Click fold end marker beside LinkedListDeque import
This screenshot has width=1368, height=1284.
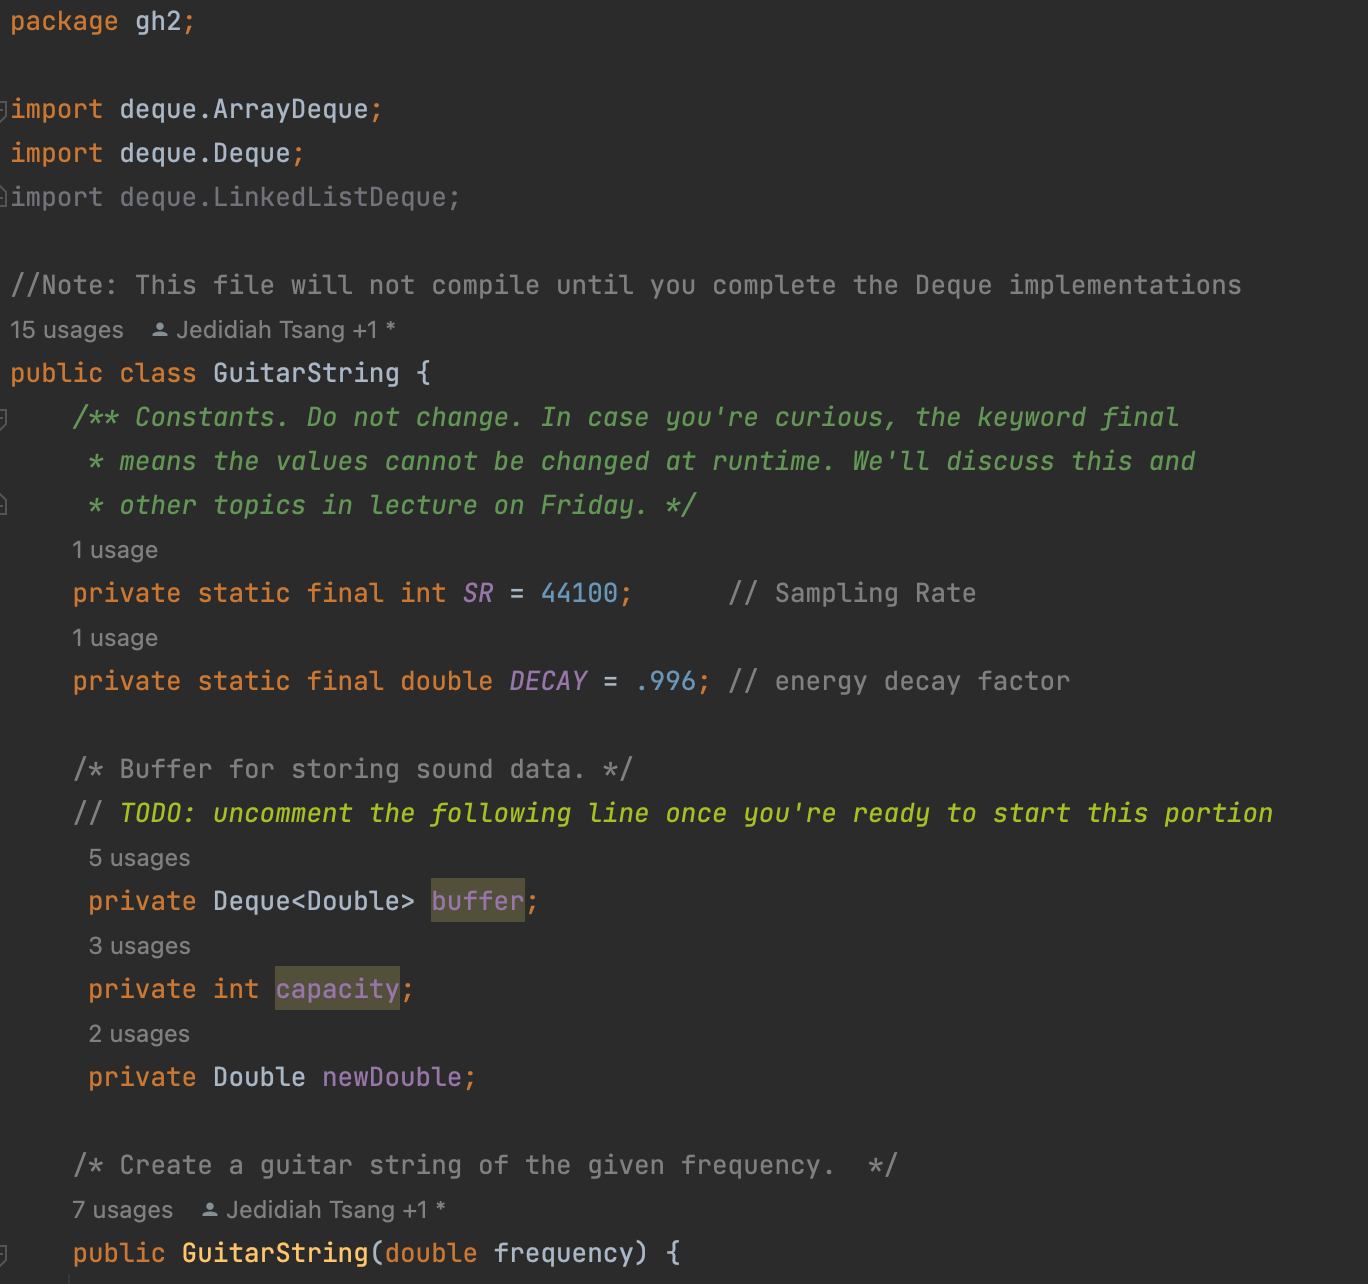pyautogui.click(x=4, y=197)
